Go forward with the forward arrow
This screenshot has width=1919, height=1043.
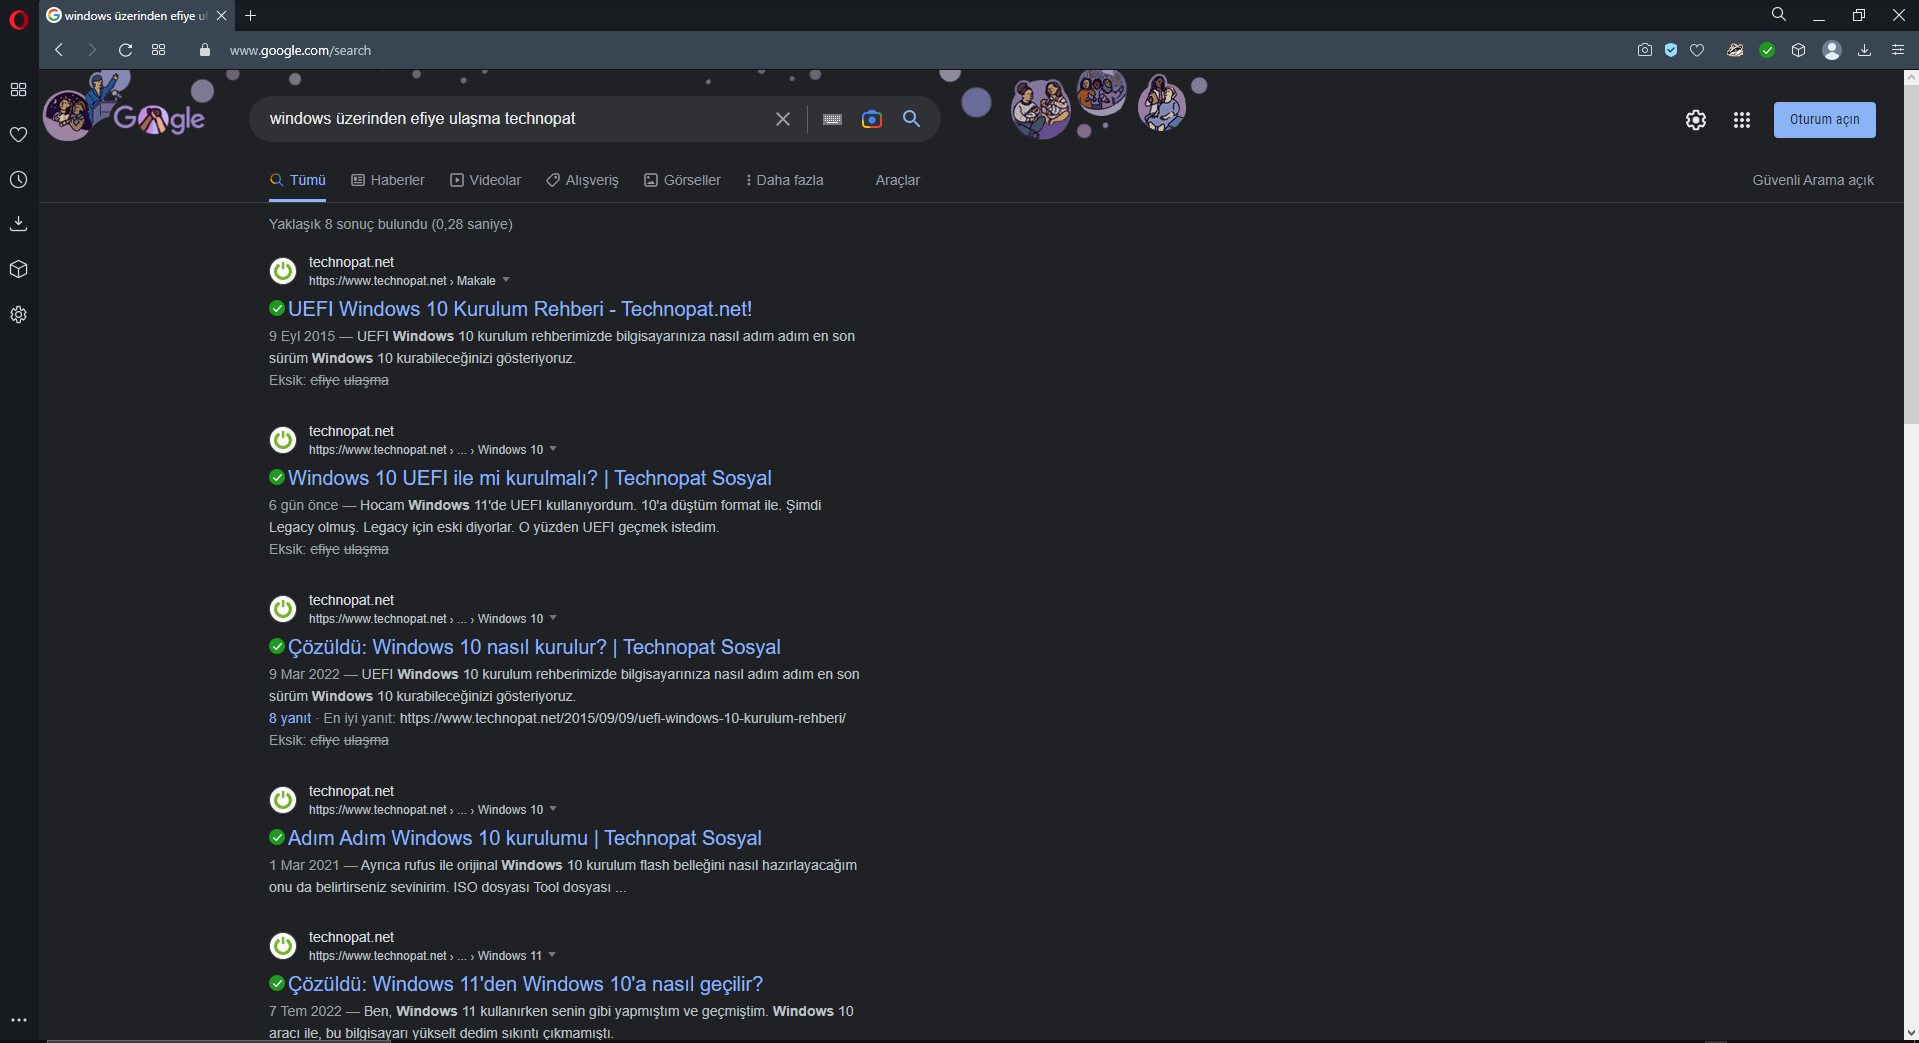[92, 50]
